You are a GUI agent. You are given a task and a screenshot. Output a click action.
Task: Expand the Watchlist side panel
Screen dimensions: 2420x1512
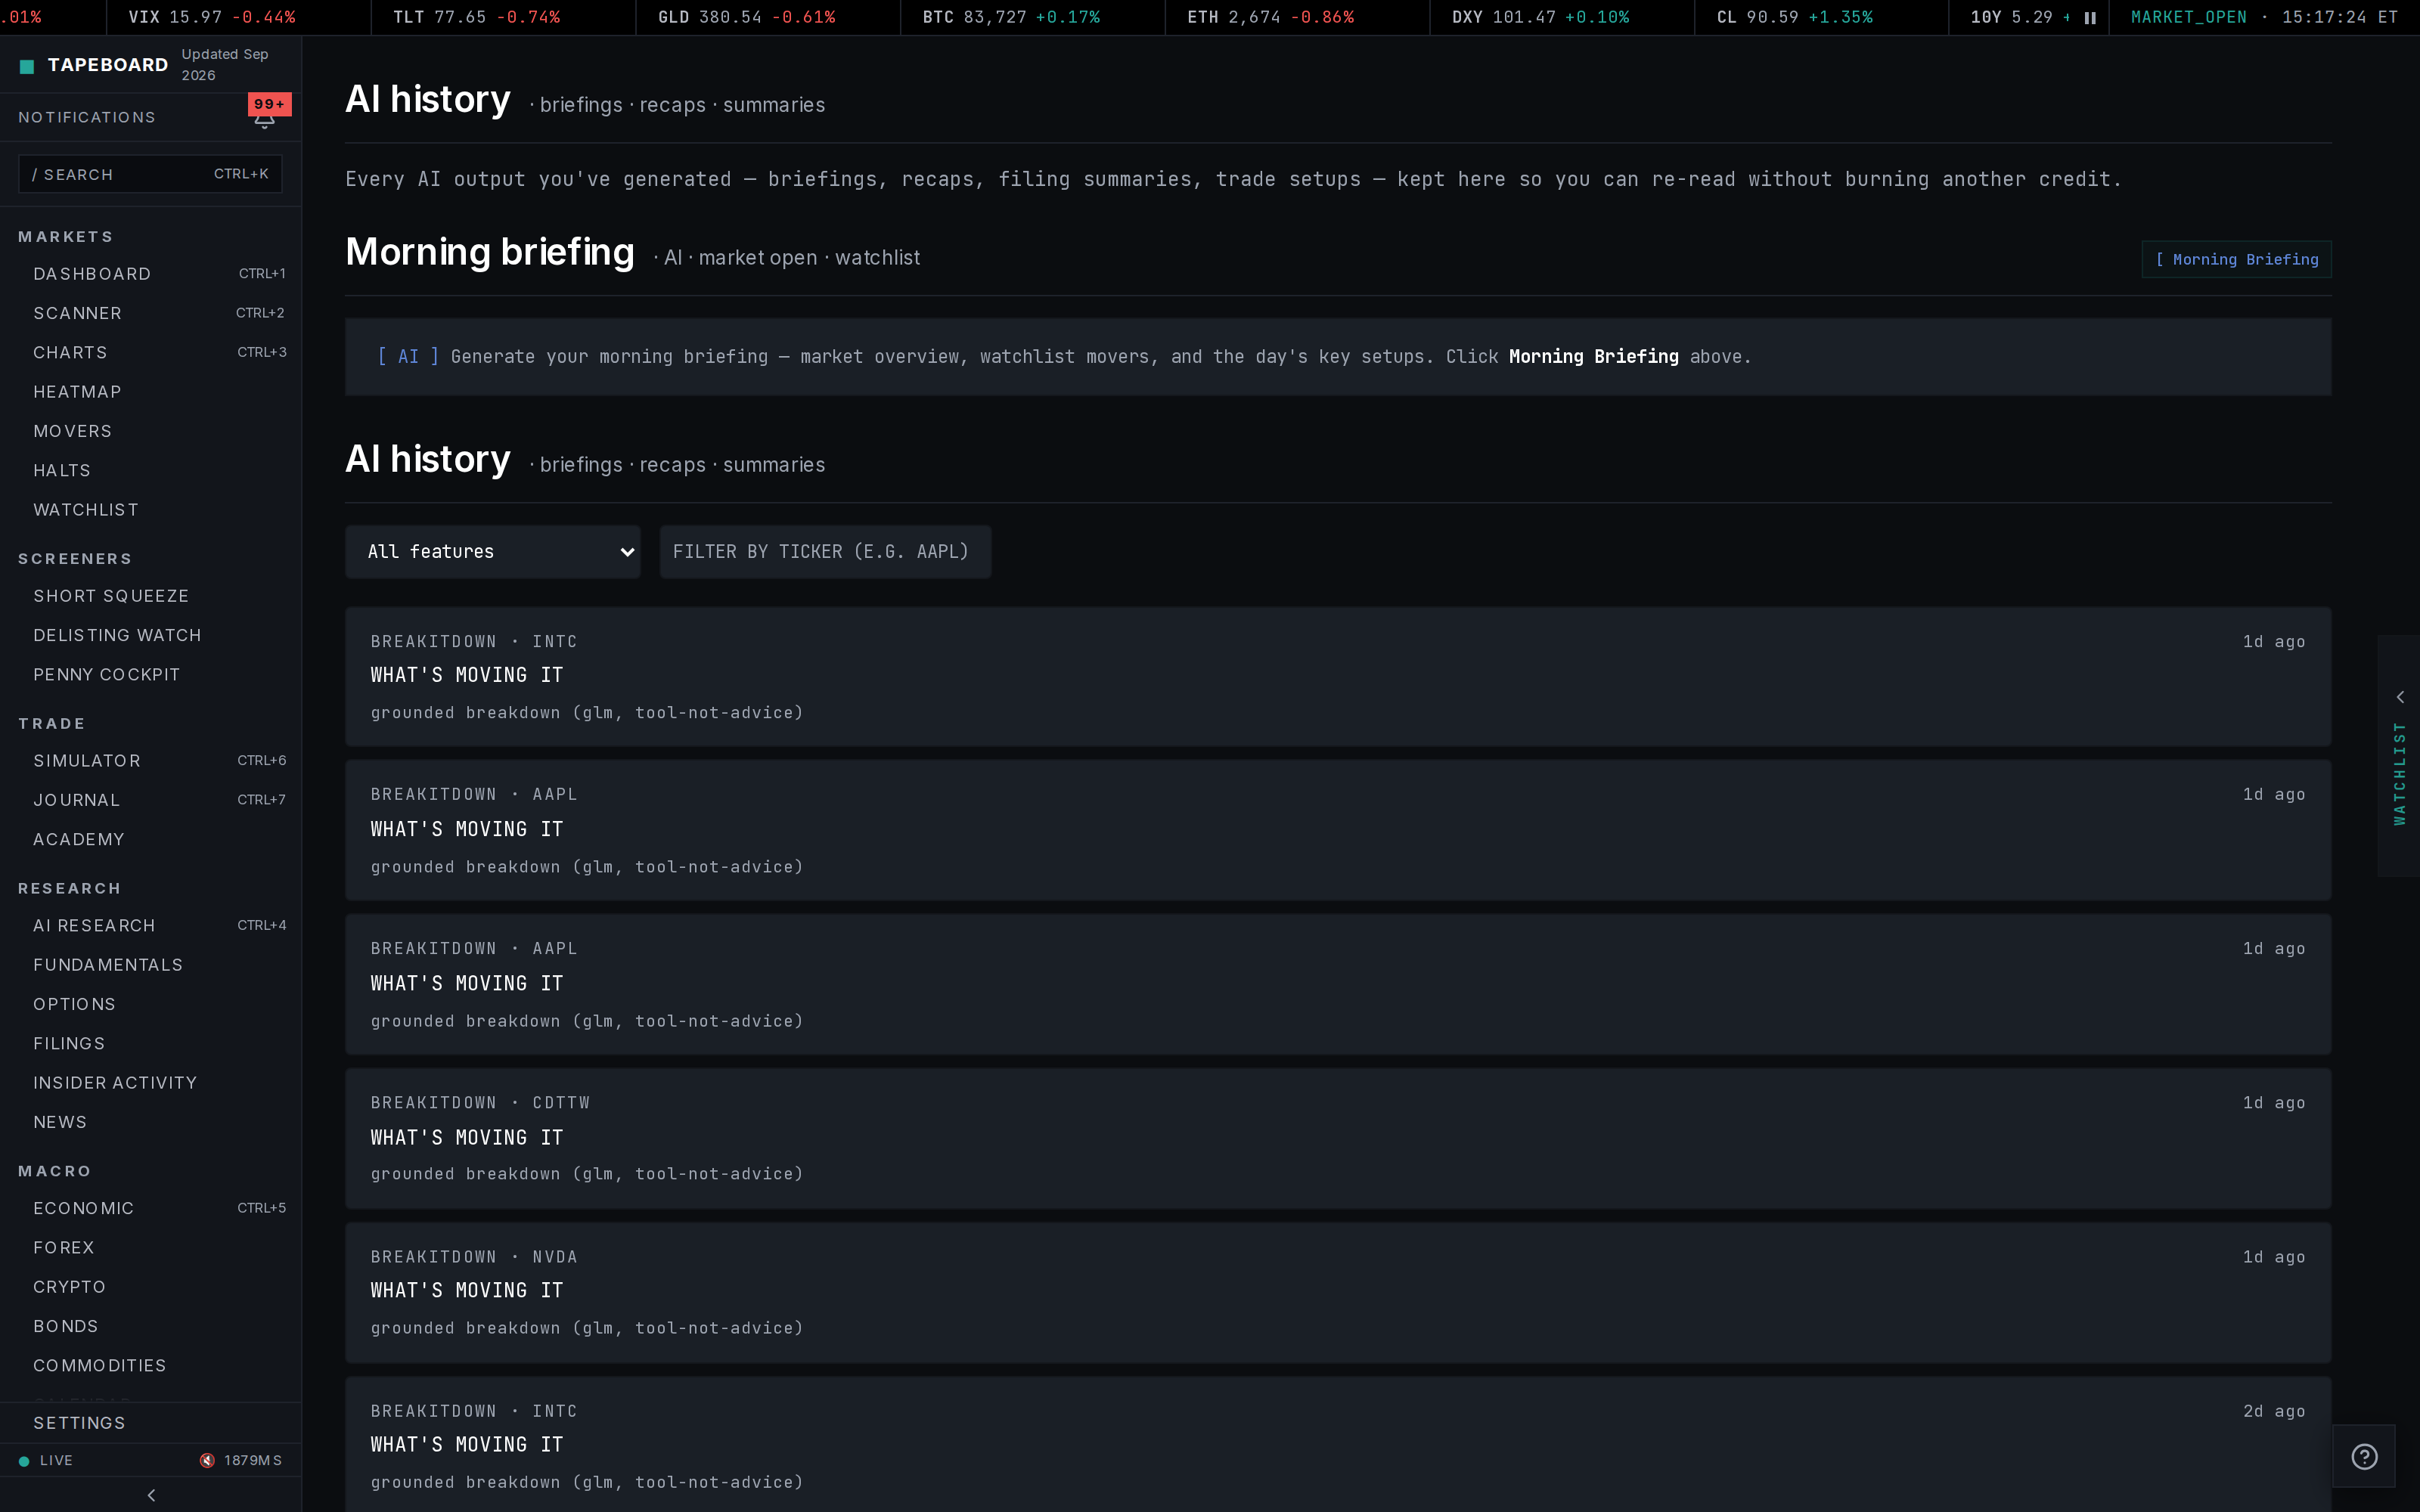point(2399,756)
